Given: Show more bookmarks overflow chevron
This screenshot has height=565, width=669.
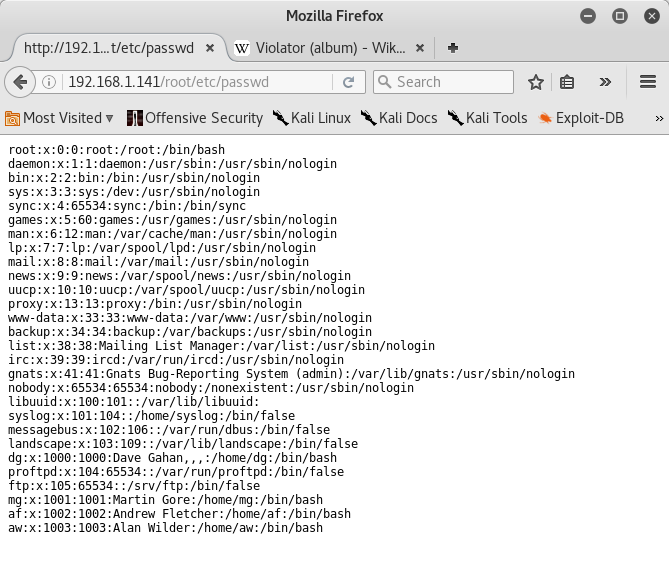Looking at the screenshot, I should pos(659,118).
